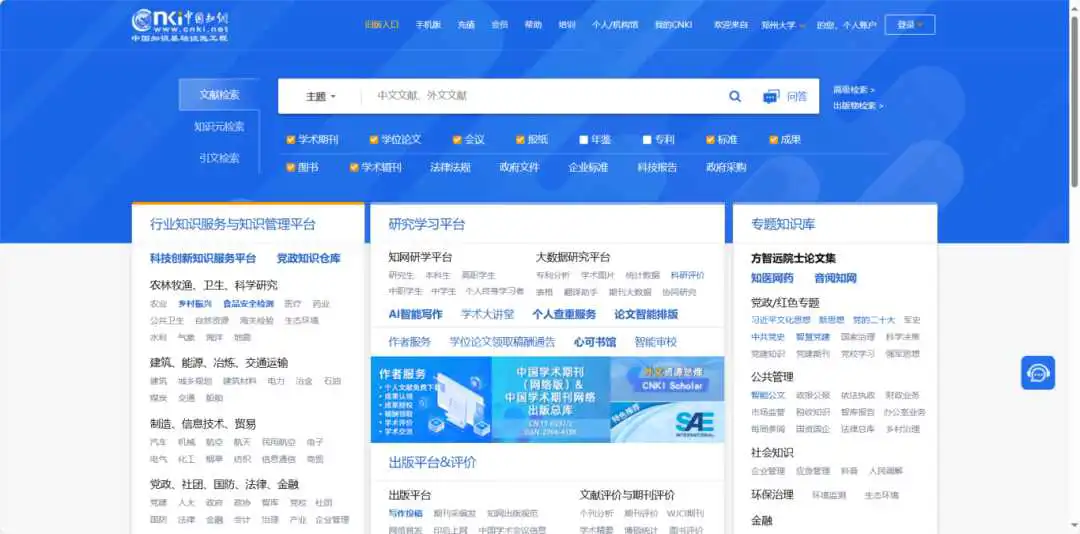Toggle the 学术辑刊 checkbox
1080x534 pixels.
point(354,167)
